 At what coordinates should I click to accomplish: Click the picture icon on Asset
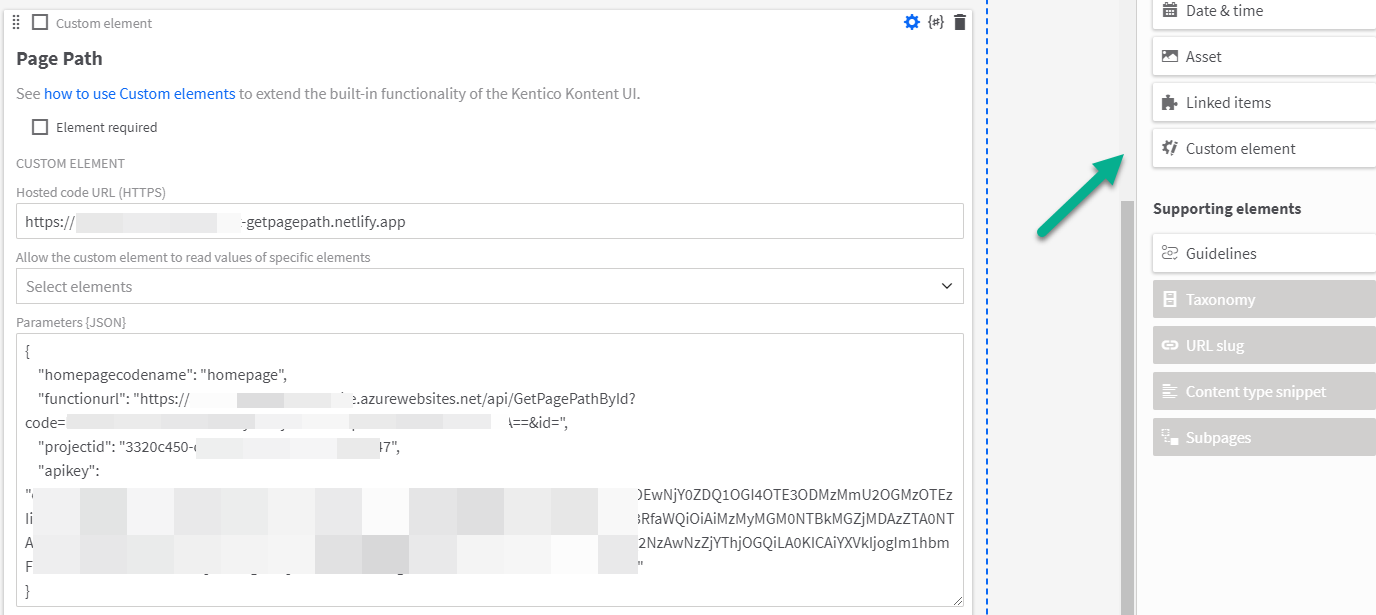pyautogui.click(x=1168, y=56)
